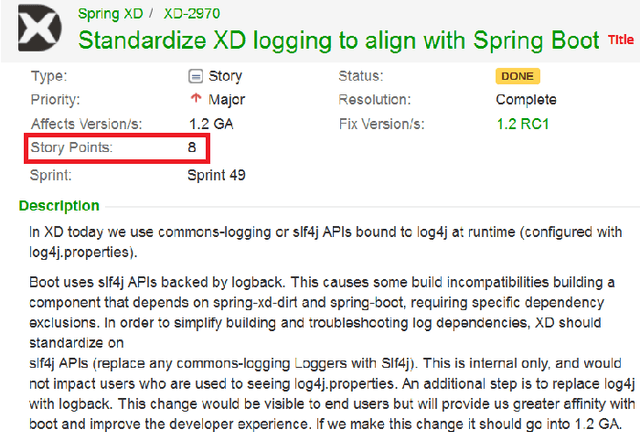The image size is (640, 432).
Task: Click the Complete resolution value
Action: (x=527, y=100)
